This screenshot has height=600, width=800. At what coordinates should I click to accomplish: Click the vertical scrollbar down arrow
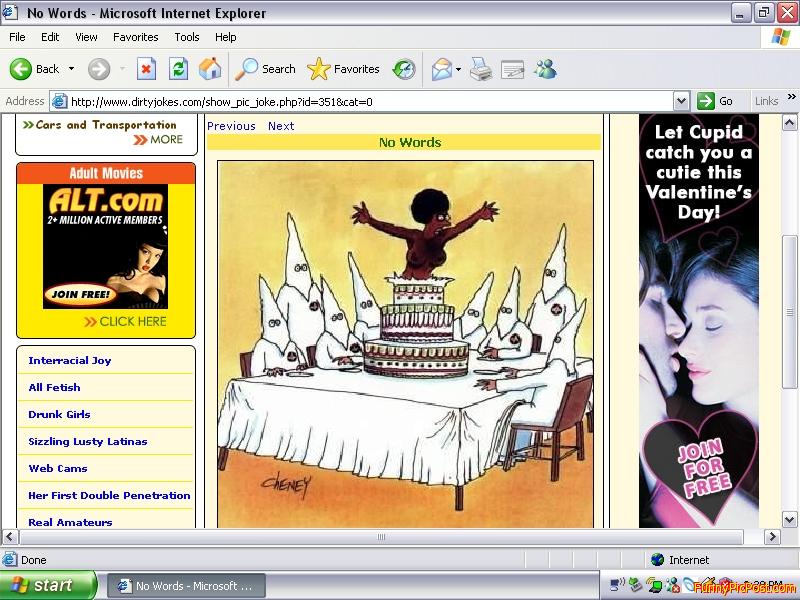pos(789,520)
